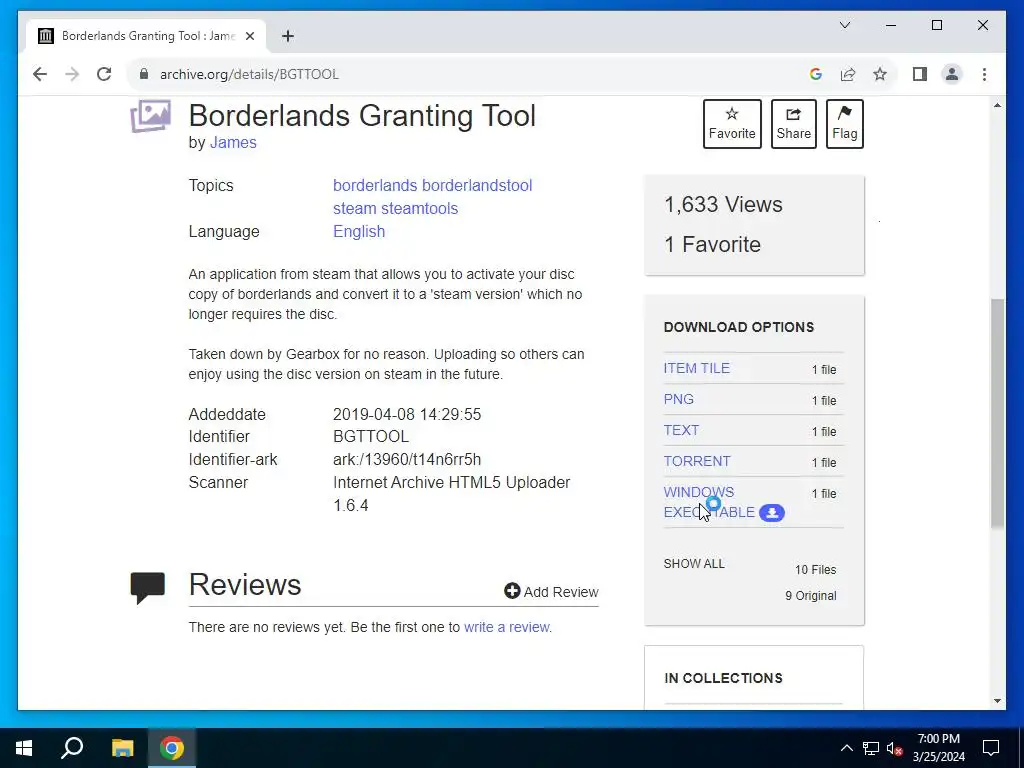Click the network icon in system tray
The width and height of the screenshot is (1024, 768).
(x=871, y=748)
